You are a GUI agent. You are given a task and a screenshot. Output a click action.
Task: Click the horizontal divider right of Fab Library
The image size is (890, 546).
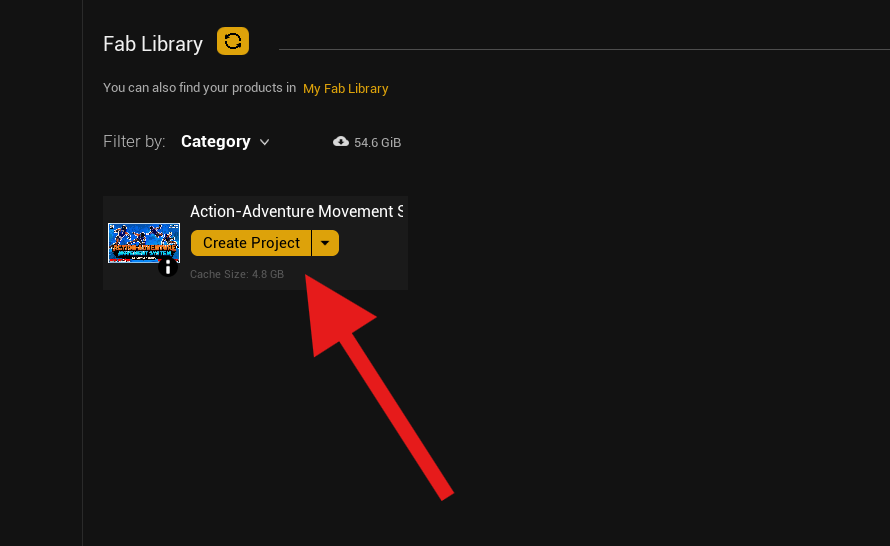click(x=580, y=49)
